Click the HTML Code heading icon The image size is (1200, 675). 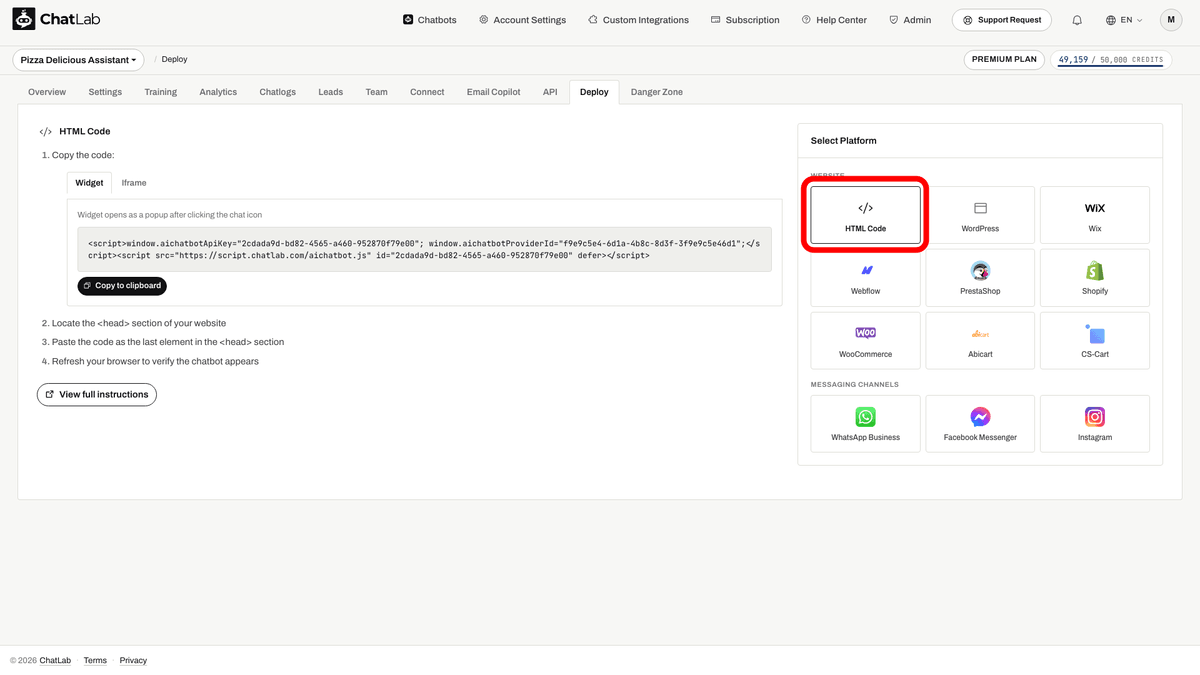[x=46, y=132]
